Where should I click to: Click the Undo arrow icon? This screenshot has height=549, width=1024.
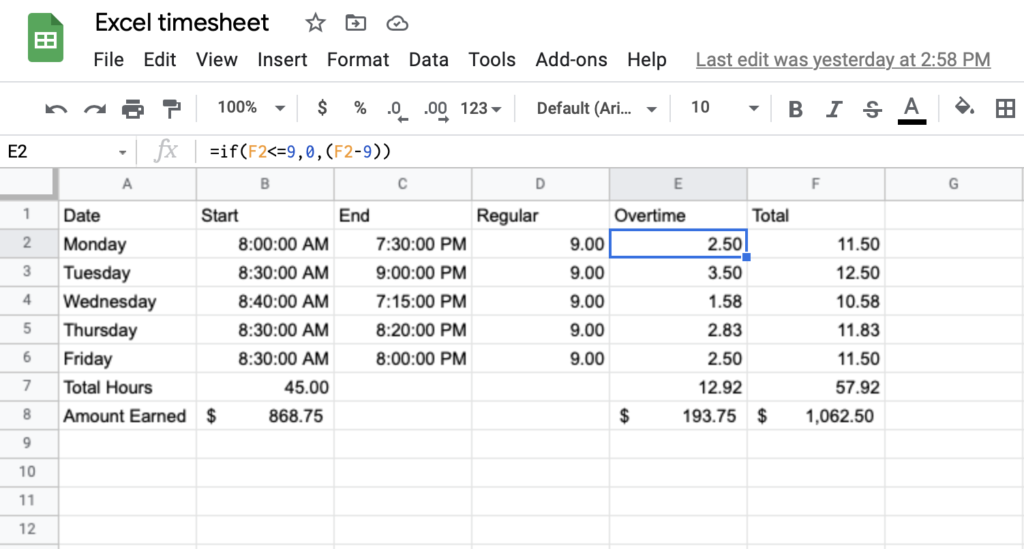point(56,108)
